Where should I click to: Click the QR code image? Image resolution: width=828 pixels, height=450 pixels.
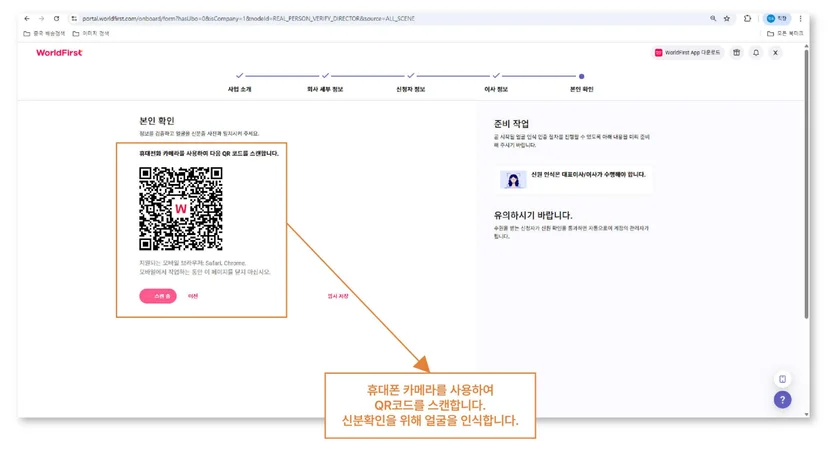click(x=181, y=209)
